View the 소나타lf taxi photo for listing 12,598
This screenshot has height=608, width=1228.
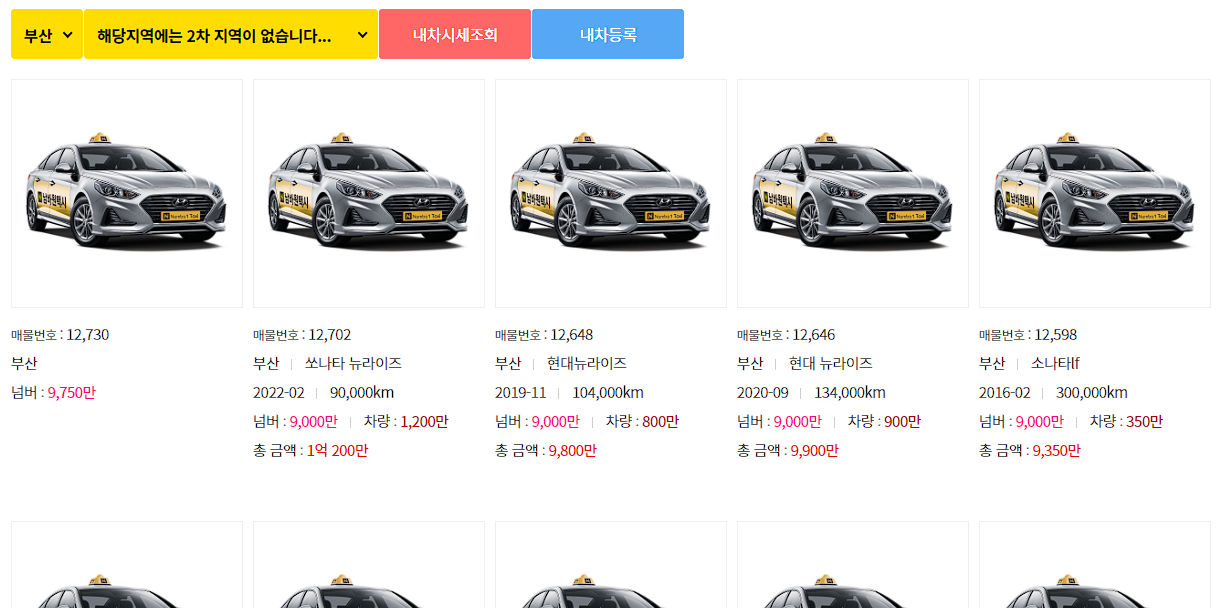point(1094,192)
